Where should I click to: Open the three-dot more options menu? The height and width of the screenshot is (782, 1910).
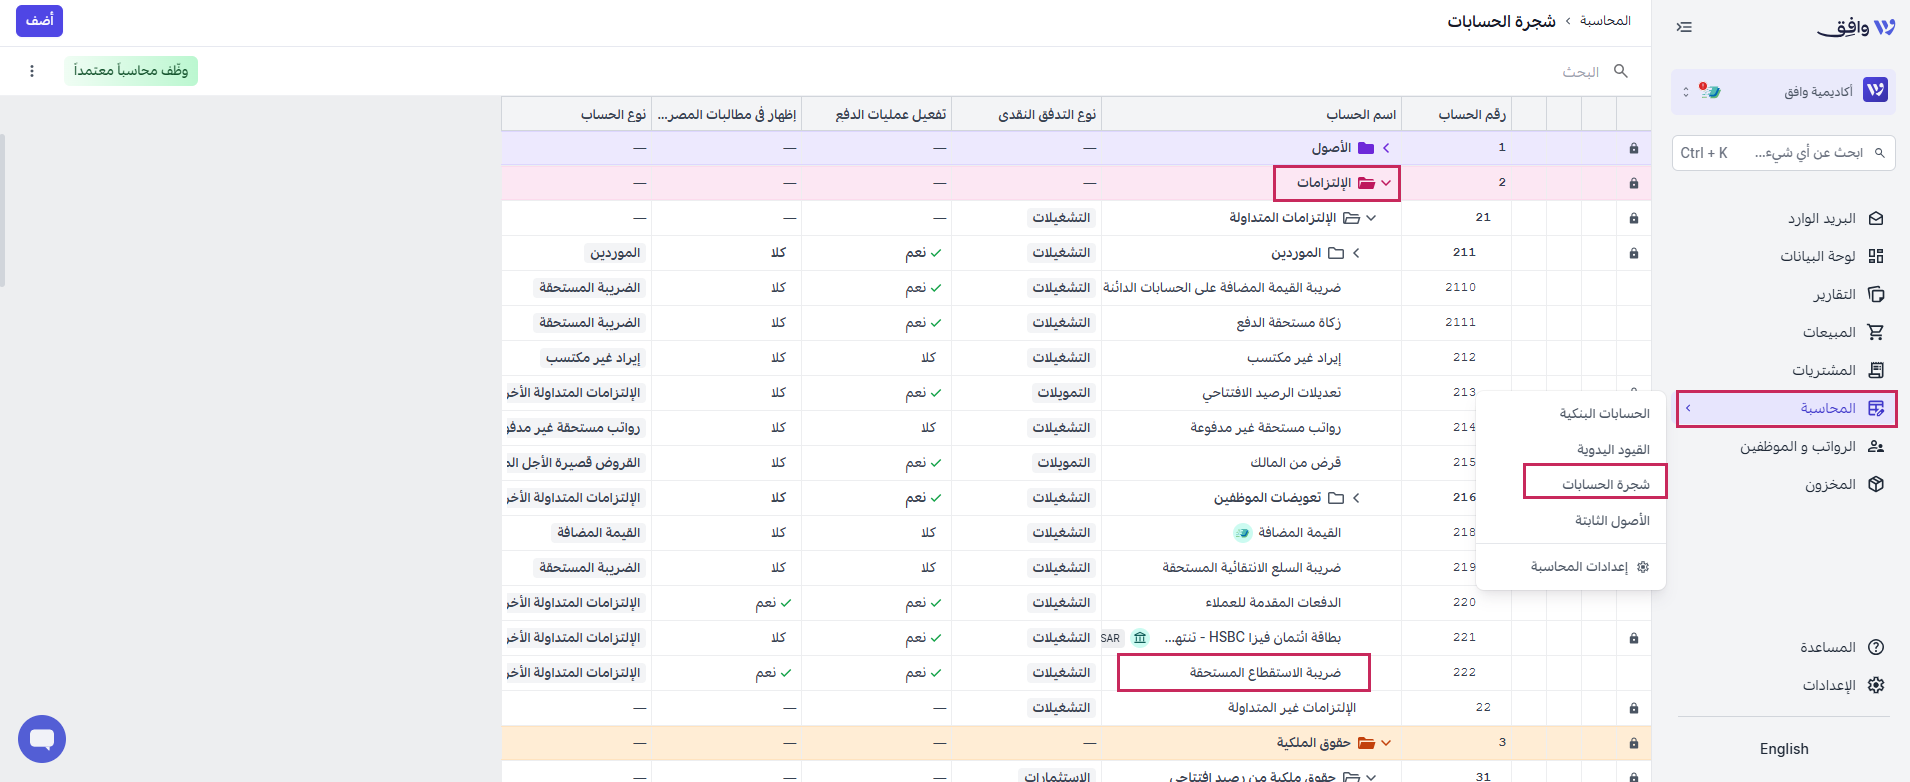click(x=32, y=71)
